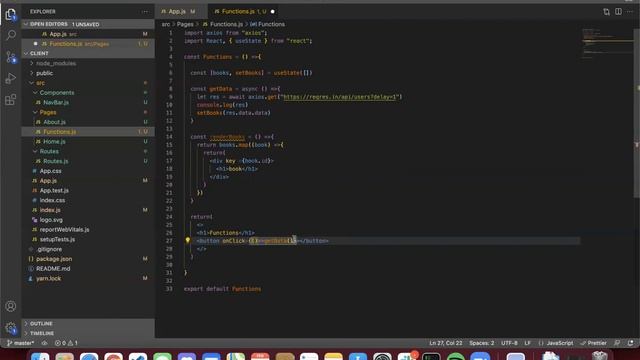Click the open changes icon in editor toolbar
640x360 pixels.
(x=607, y=11)
